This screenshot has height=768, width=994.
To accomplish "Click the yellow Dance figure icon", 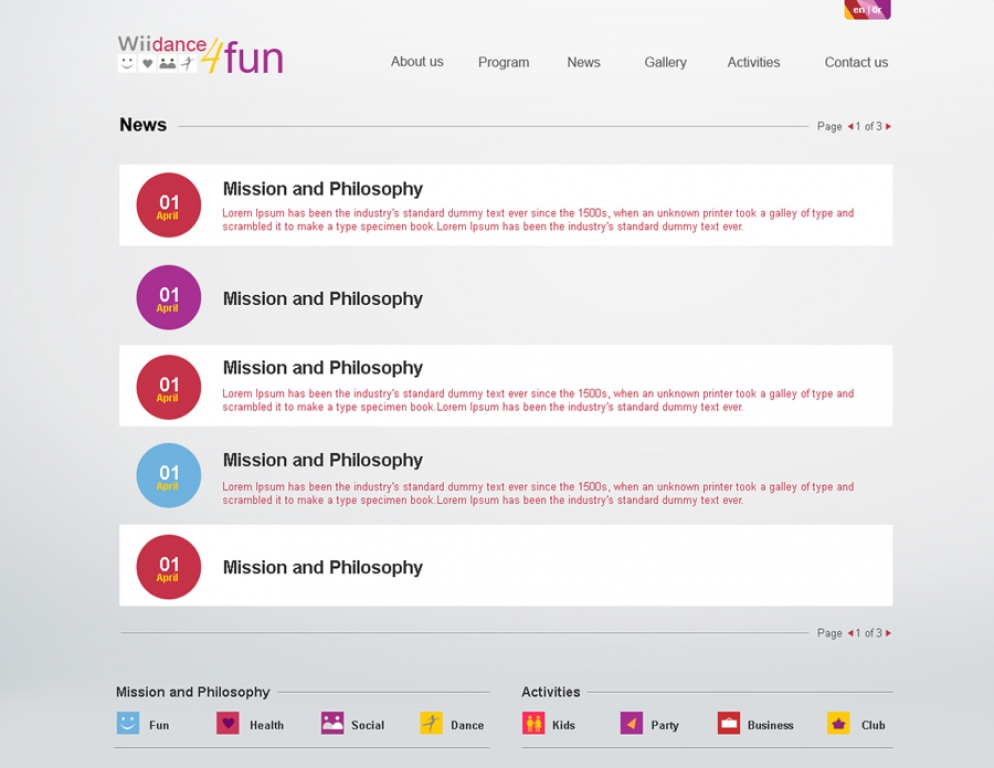I will tap(431, 723).
